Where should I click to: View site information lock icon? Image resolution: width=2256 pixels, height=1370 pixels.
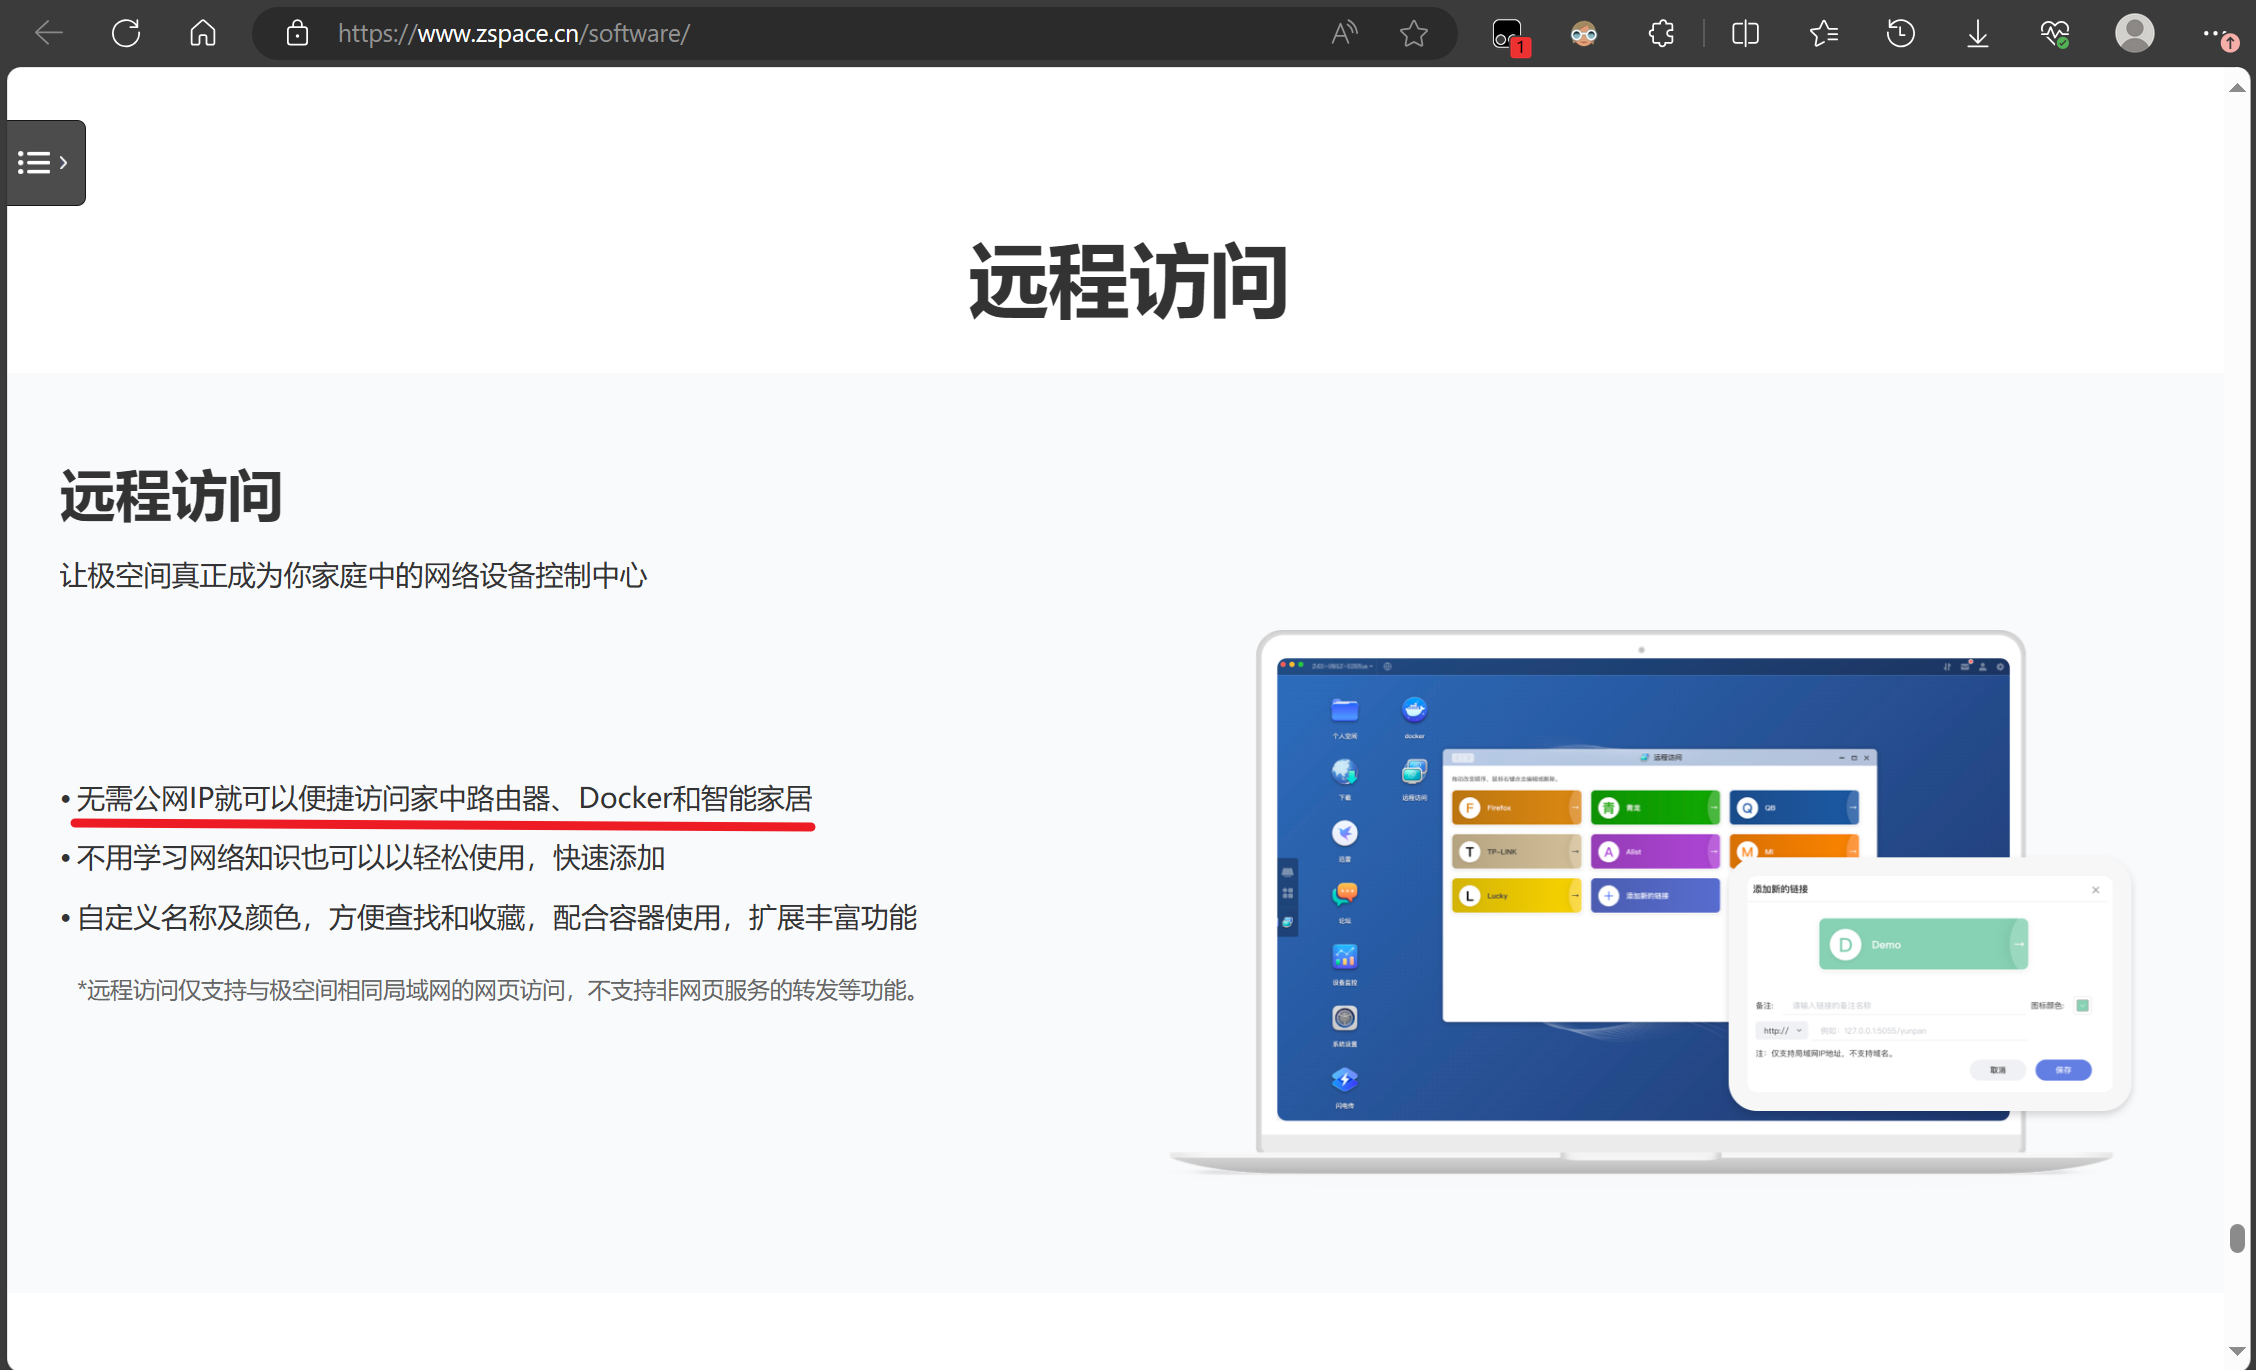click(297, 33)
